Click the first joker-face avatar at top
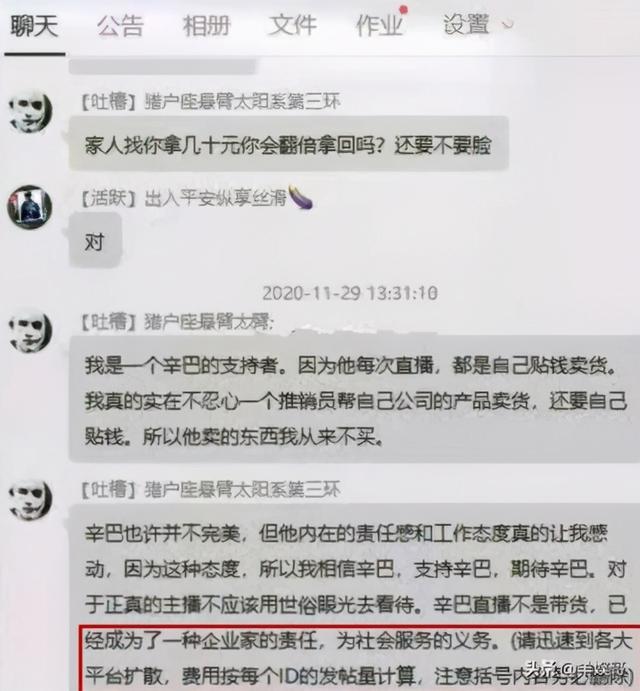This screenshot has height=691, width=640. coord(30,111)
